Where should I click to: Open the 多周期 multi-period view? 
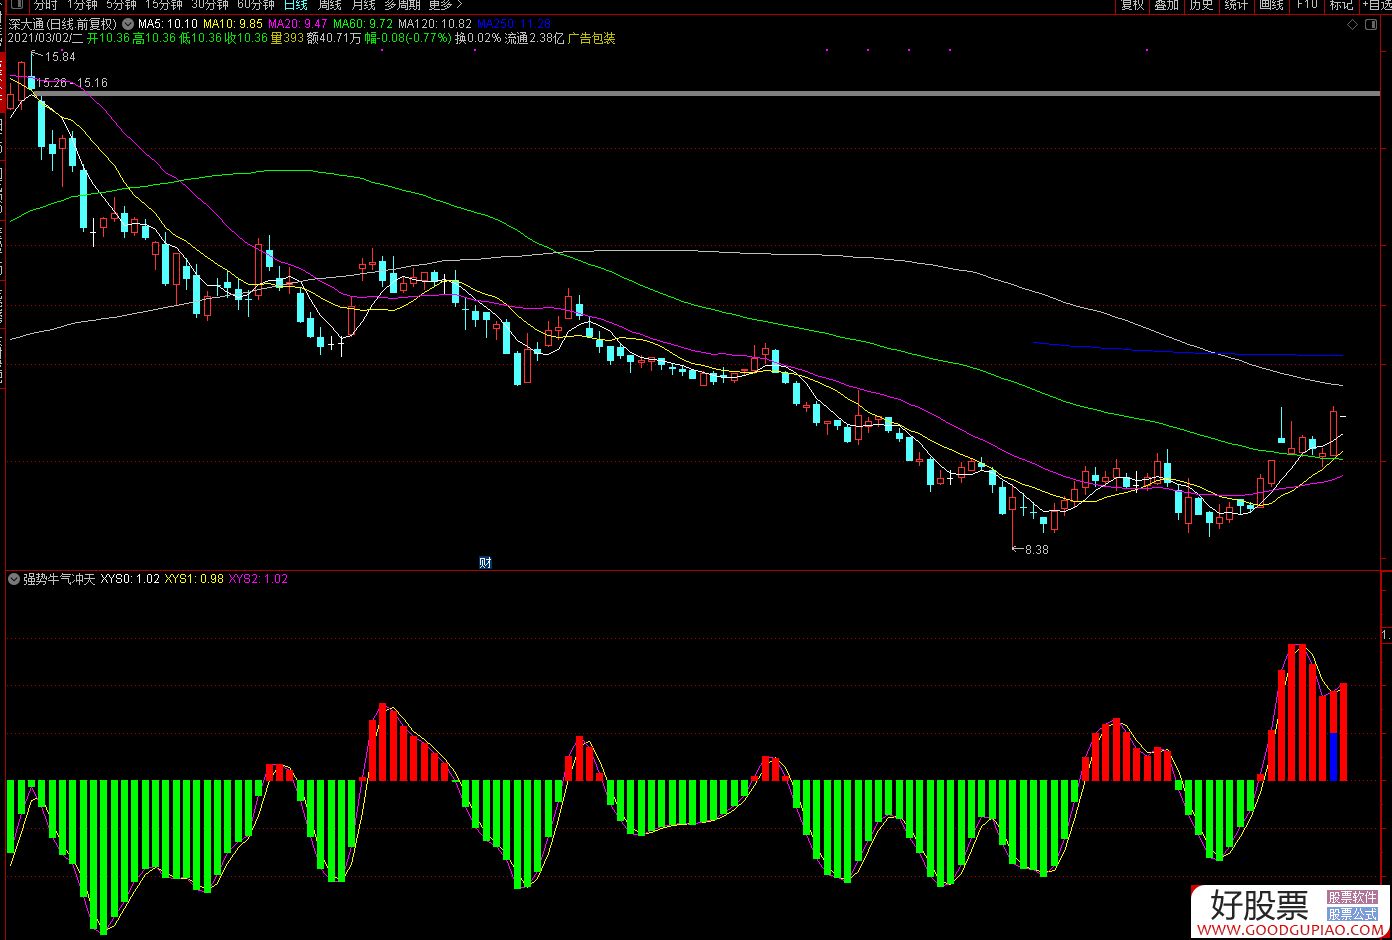pos(403,5)
